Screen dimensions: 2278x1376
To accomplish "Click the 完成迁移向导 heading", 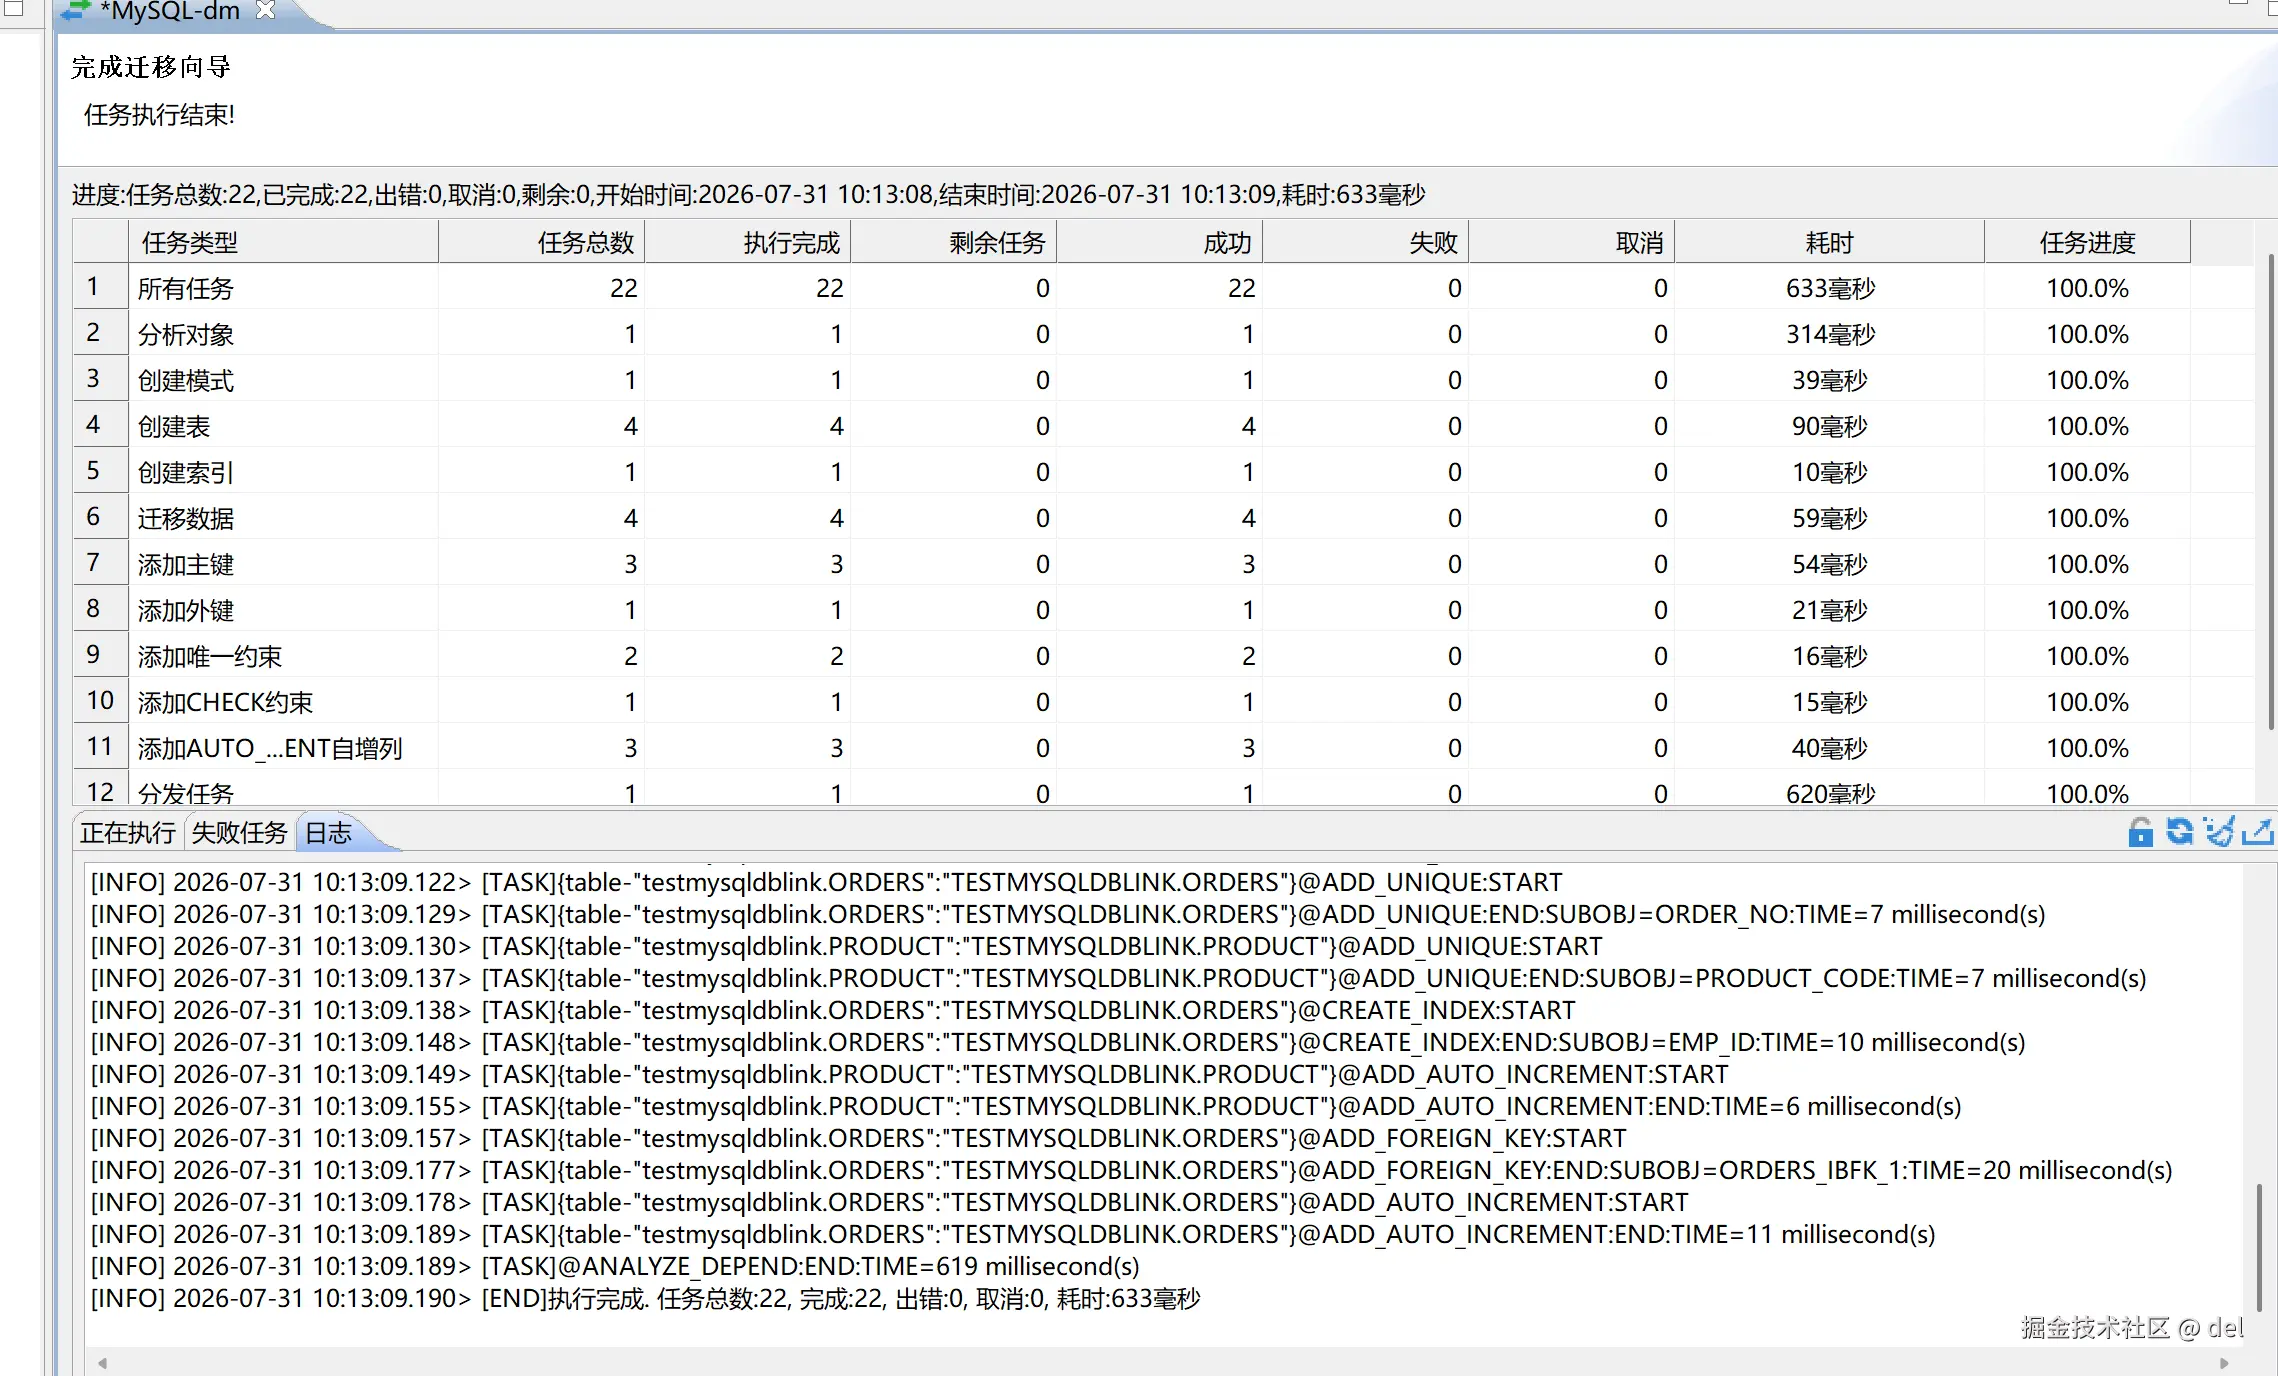I will (x=151, y=67).
